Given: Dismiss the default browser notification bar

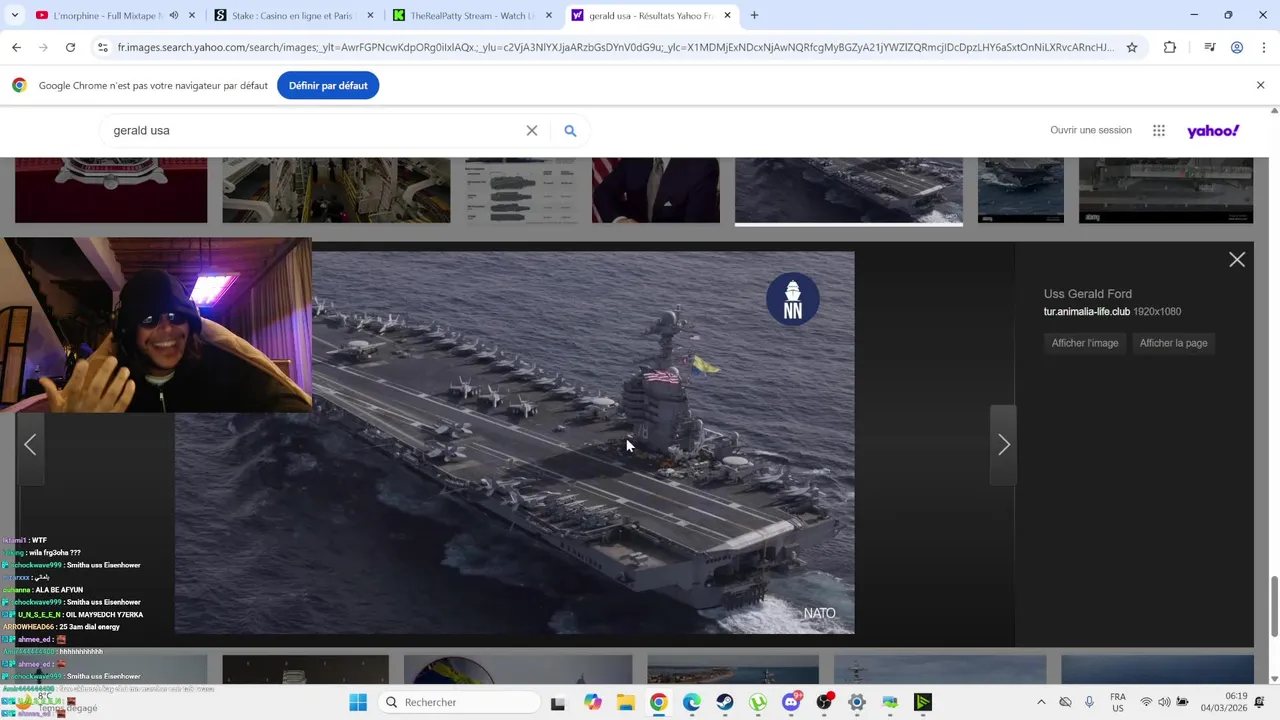Looking at the screenshot, I should [x=1260, y=85].
